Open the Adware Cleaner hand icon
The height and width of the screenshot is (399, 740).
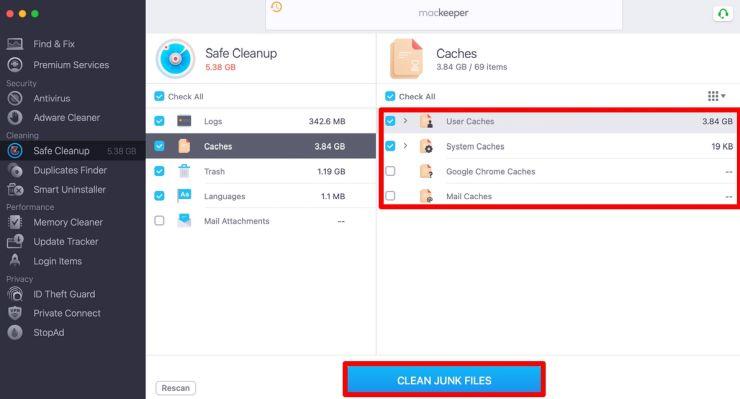coord(15,117)
